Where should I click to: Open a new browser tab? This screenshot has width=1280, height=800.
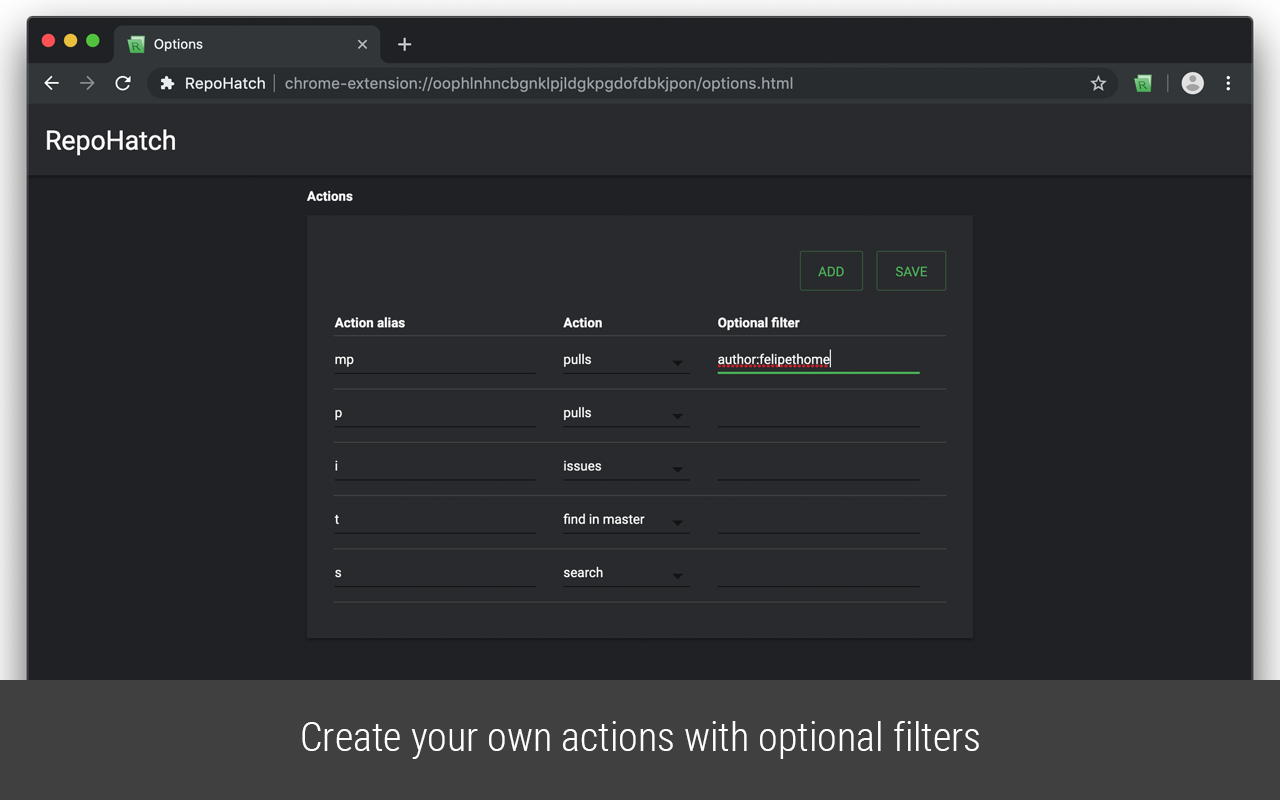(x=404, y=44)
